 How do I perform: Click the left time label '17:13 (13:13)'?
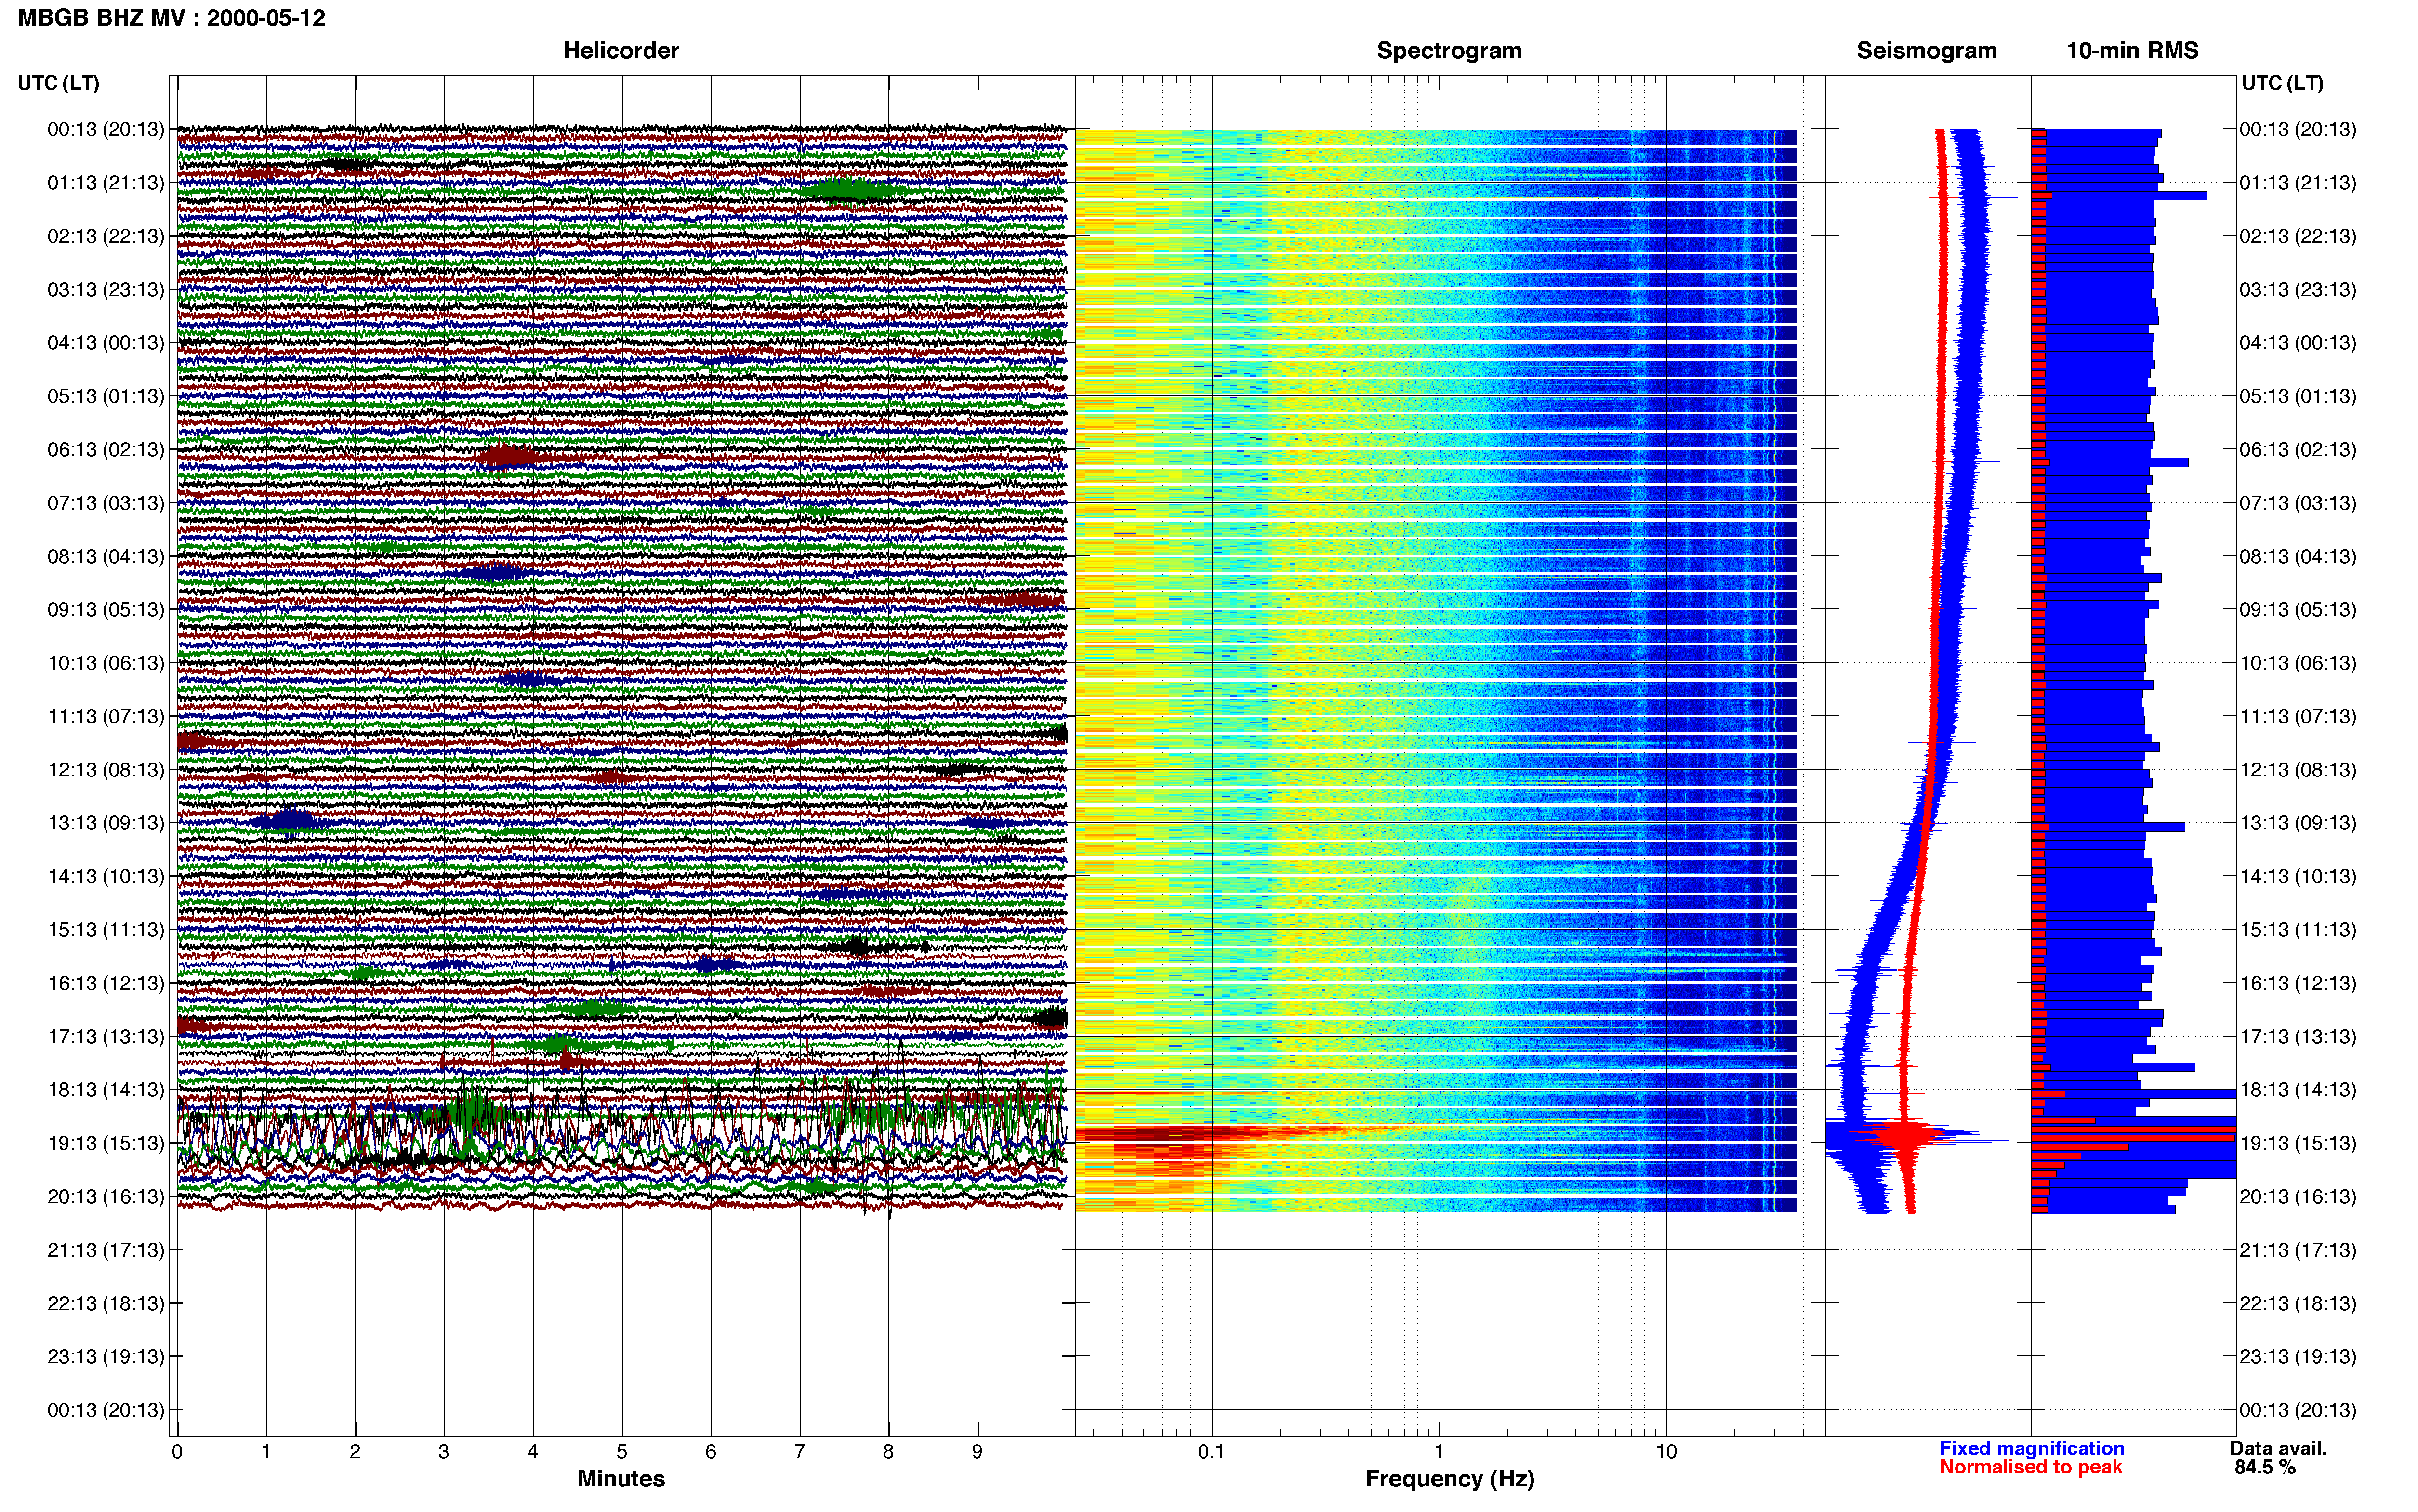point(106,1037)
